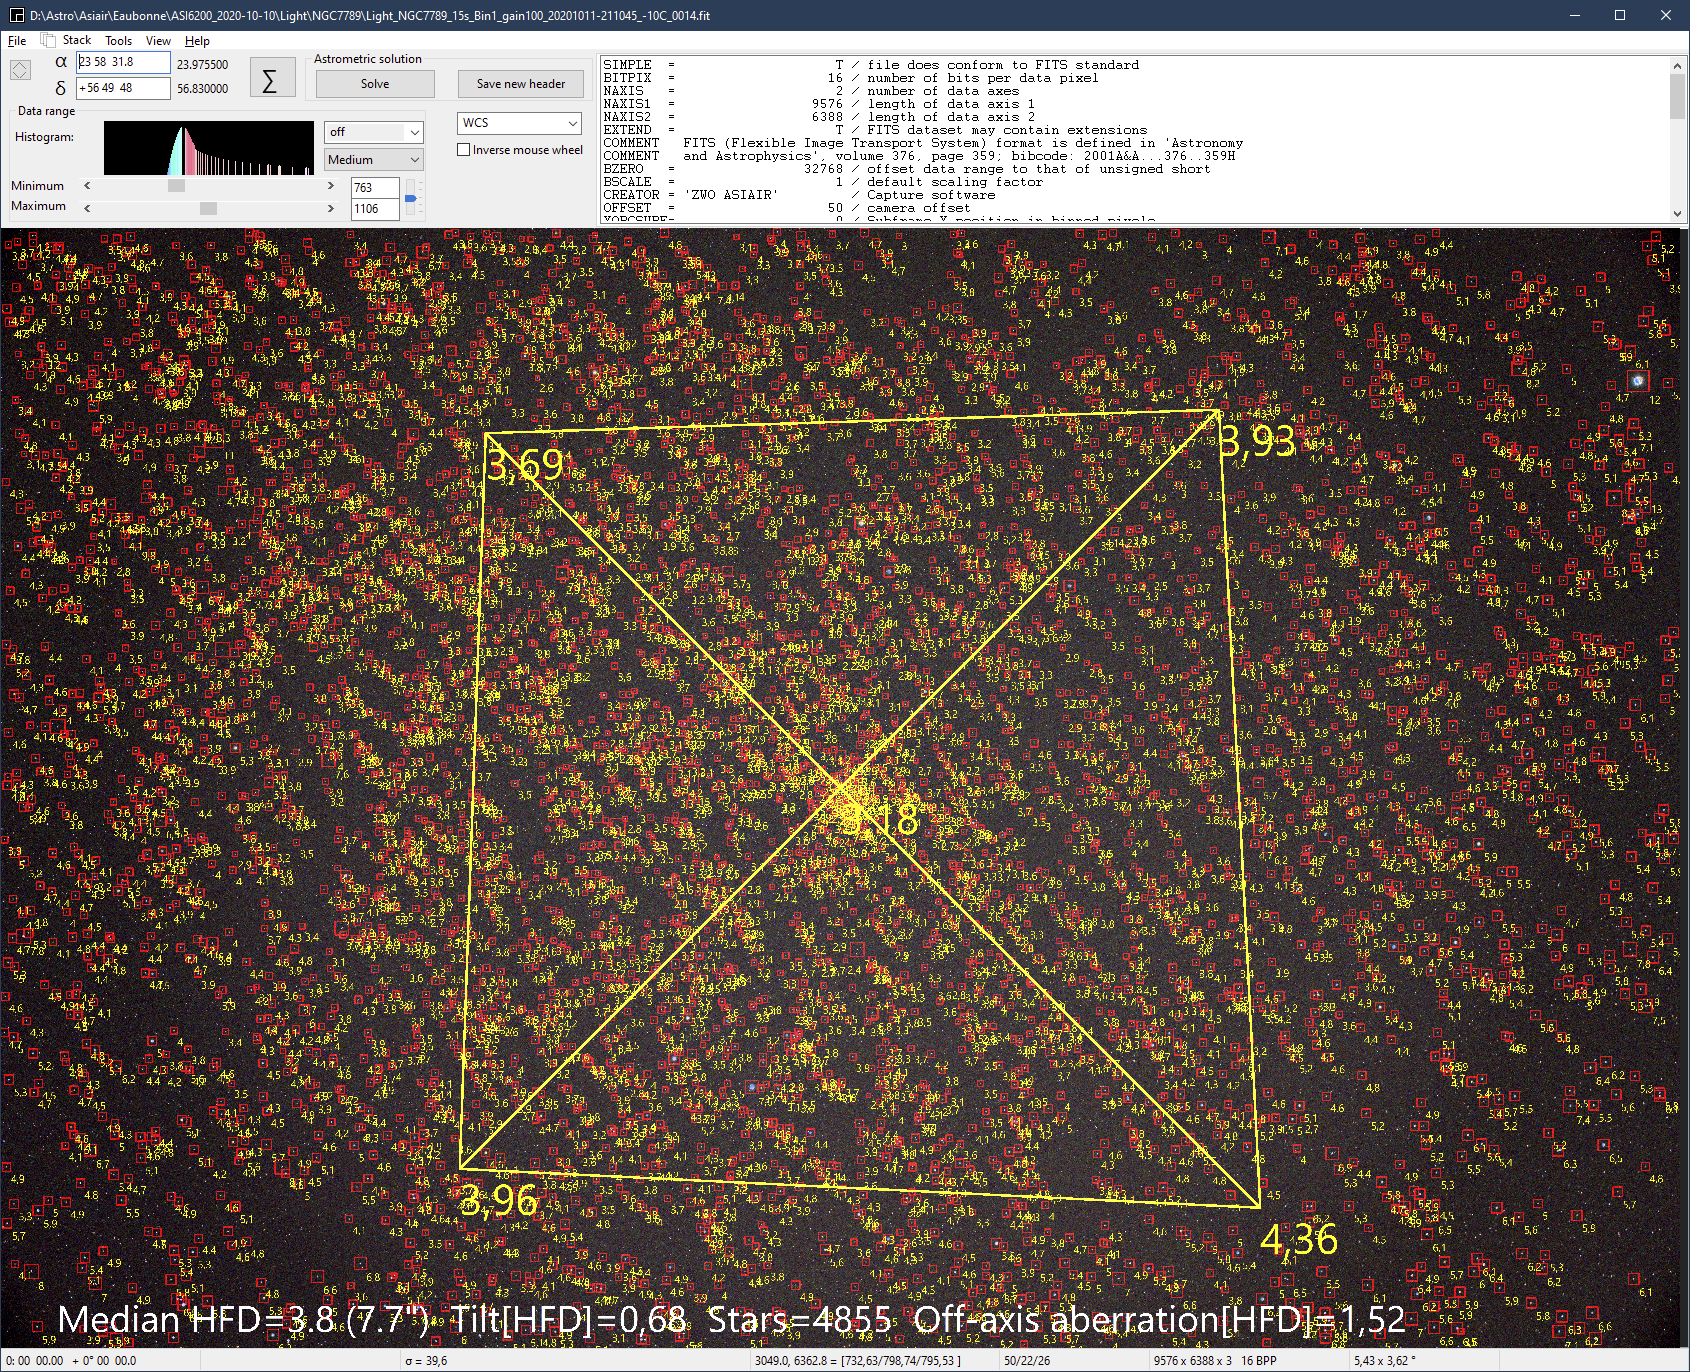Viewport: 1690px width, 1372px height.
Task: Click the top-left corner HFD value 3,69
Action: 526,465
